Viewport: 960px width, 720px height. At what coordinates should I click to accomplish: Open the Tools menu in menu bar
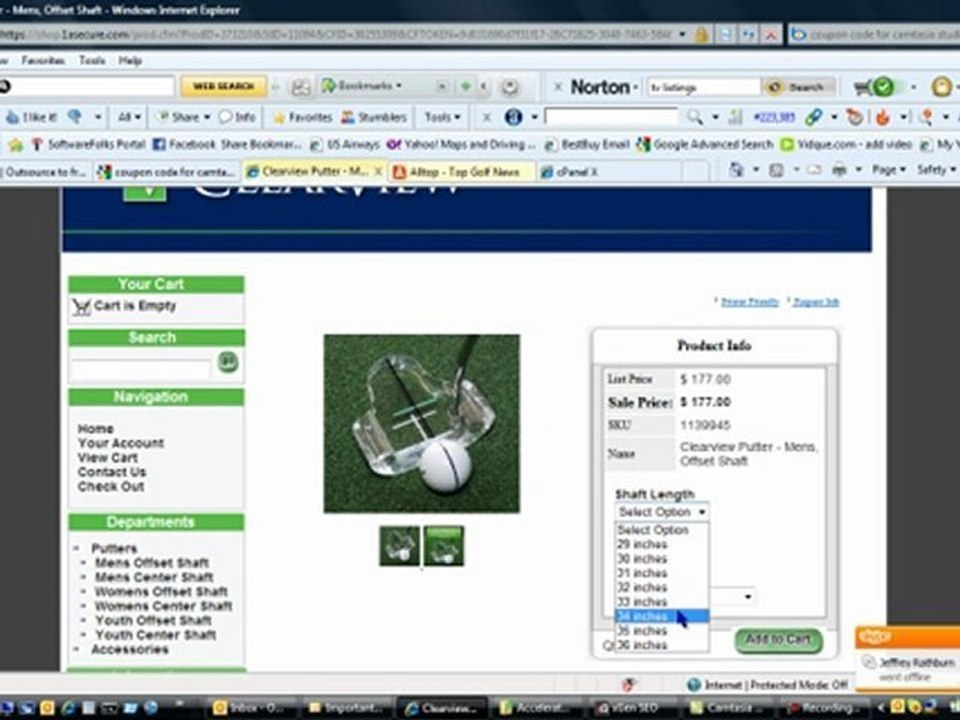point(92,60)
